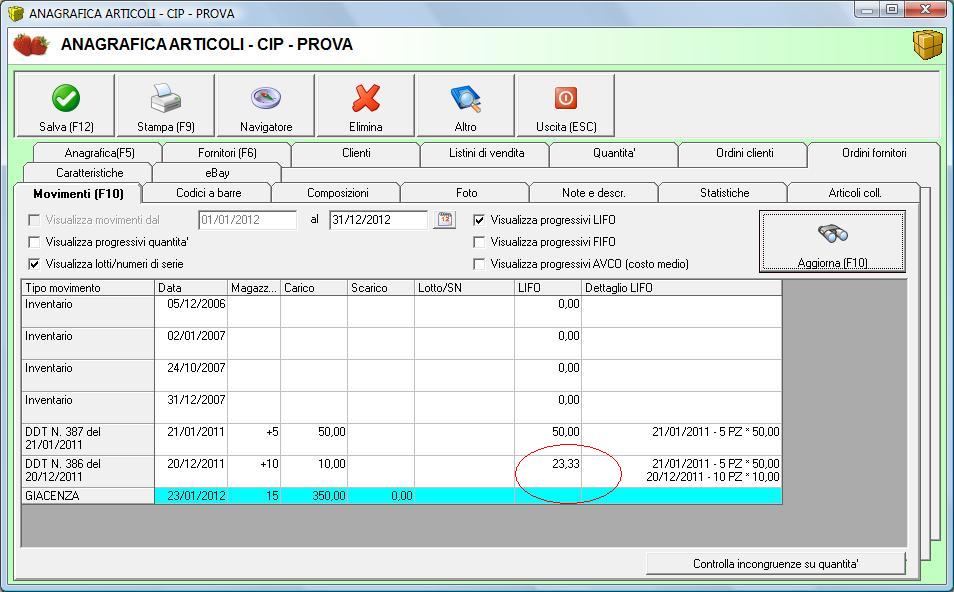Click the yellow box icon in header
The width and height of the screenshot is (954, 592).
click(927, 44)
